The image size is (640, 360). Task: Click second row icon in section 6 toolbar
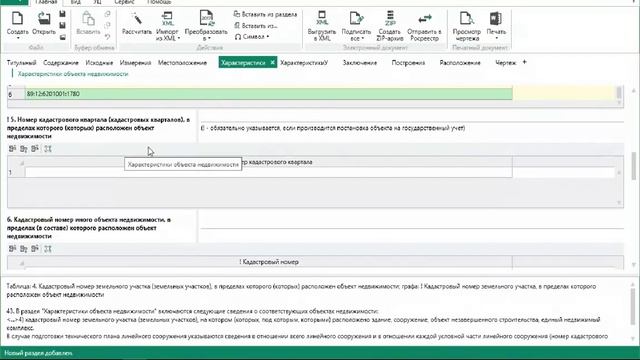pyautogui.click(x=24, y=249)
